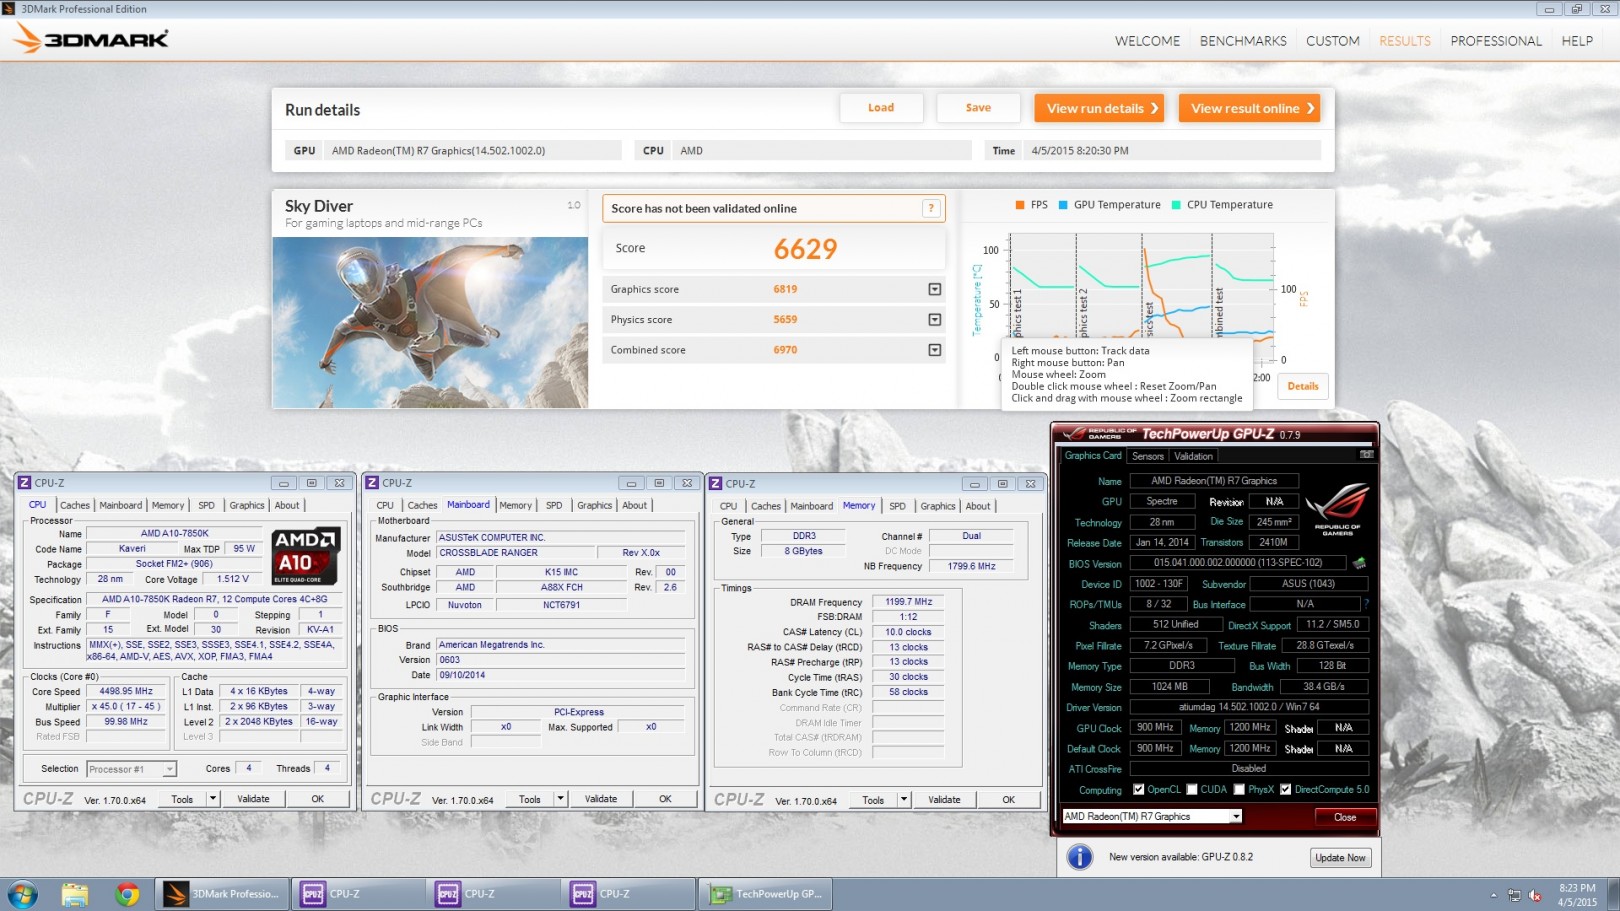Go to the WELCOME page in 3DMark
This screenshot has height=911, width=1620.
[x=1147, y=41]
